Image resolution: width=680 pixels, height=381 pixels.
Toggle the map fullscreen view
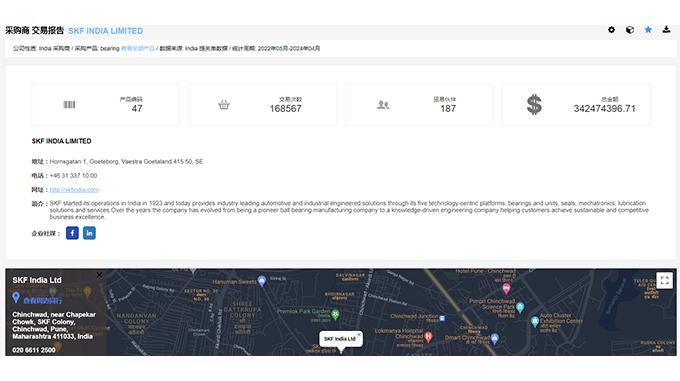pyautogui.click(x=664, y=280)
